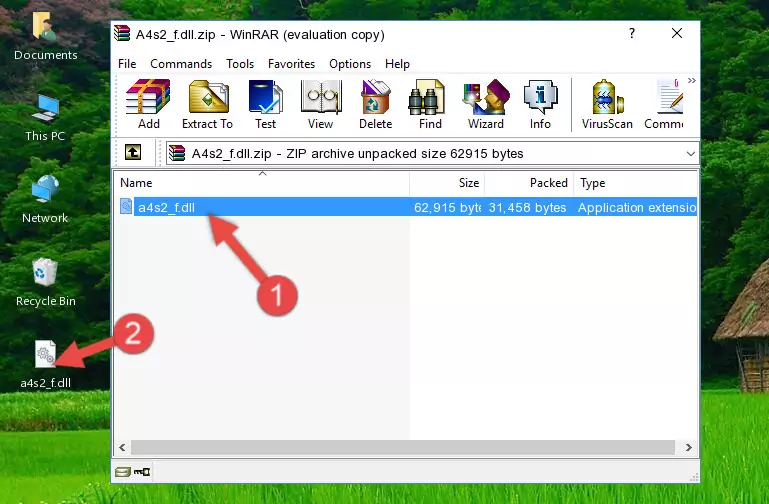The width and height of the screenshot is (769, 504).
Task: Click the horizontal scrollbar track
Action: click(x=403, y=447)
